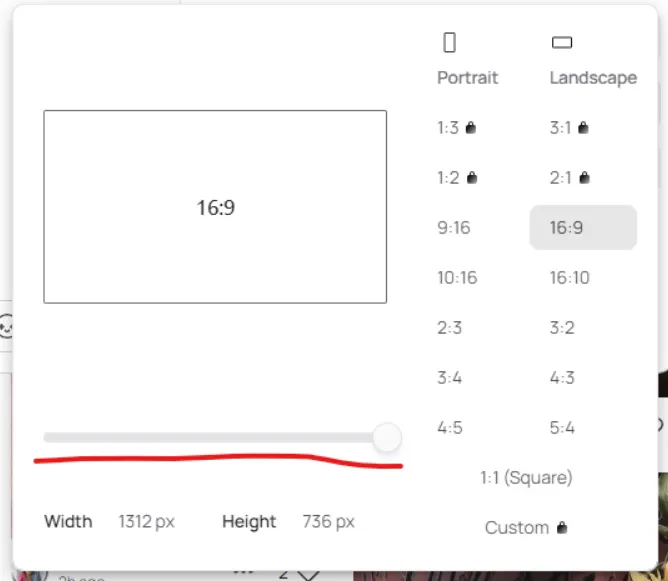
Task: Choose the 3:2 aspect ratio
Action: [x=562, y=328]
